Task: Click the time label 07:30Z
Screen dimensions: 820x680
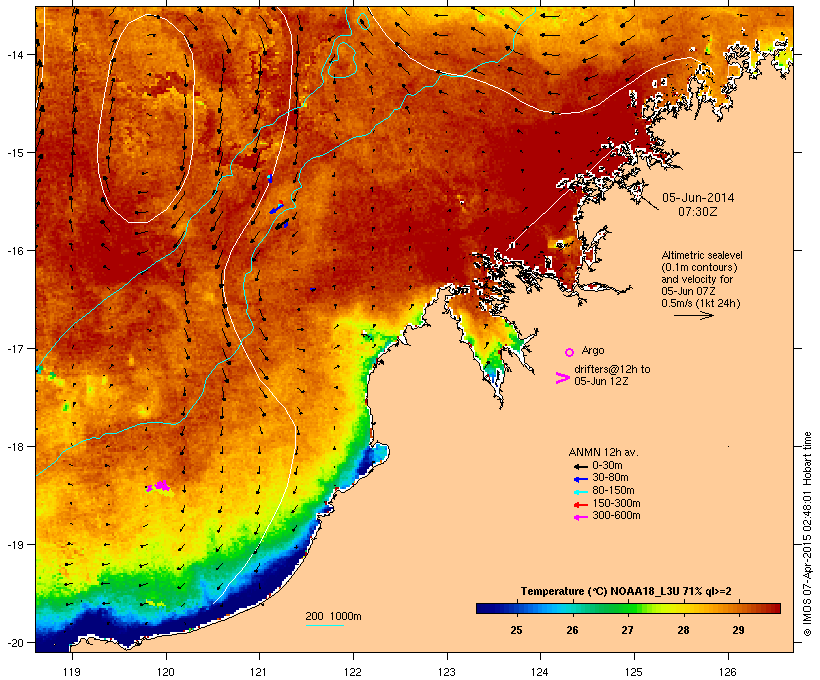Action: tap(698, 211)
